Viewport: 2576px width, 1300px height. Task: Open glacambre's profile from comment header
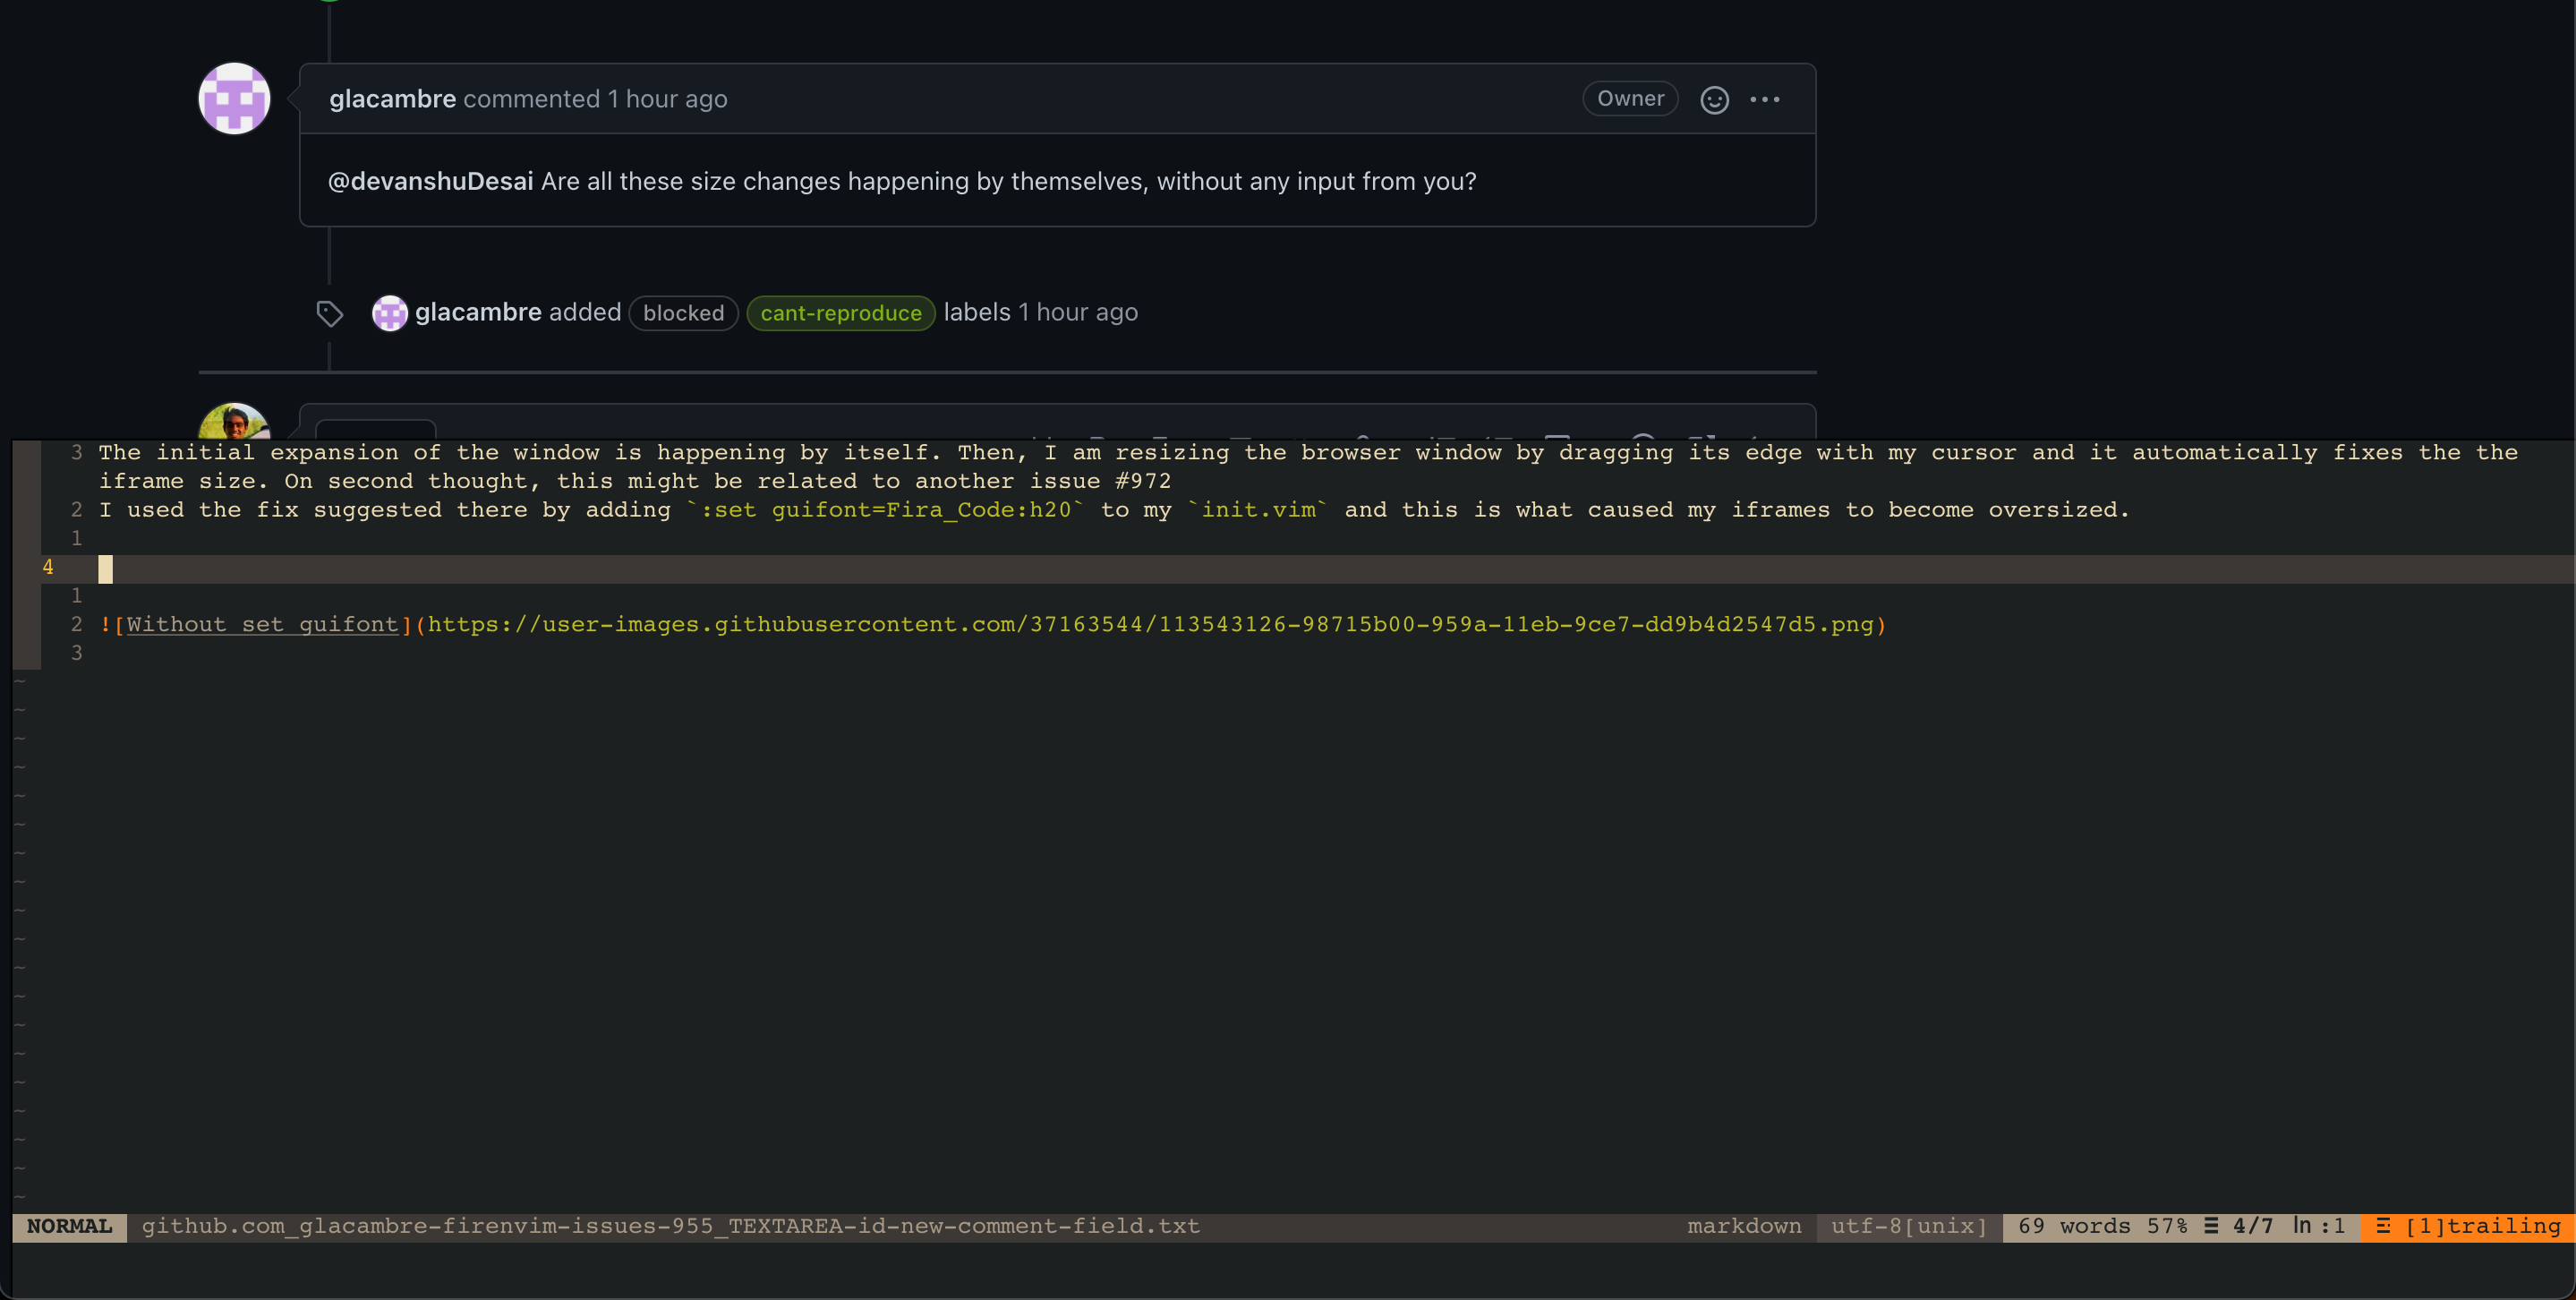tap(392, 99)
